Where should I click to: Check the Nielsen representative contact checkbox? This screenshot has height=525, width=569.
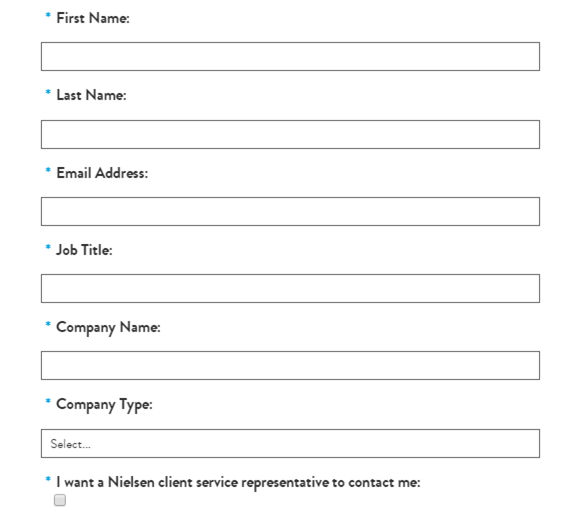pos(60,500)
